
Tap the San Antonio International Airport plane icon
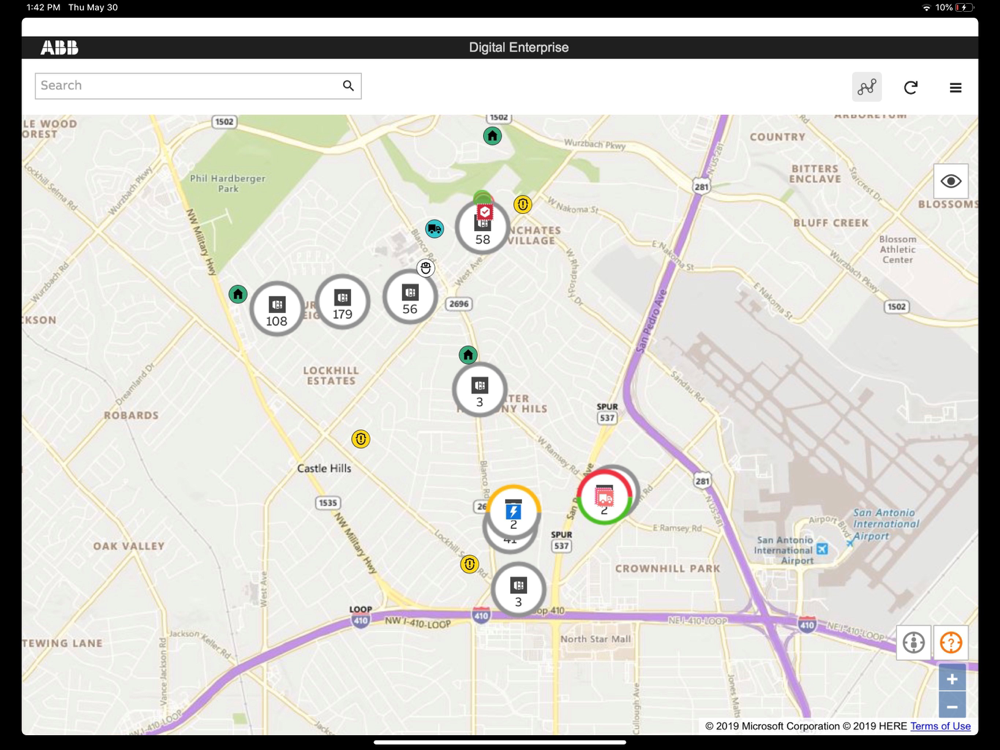point(823,549)
